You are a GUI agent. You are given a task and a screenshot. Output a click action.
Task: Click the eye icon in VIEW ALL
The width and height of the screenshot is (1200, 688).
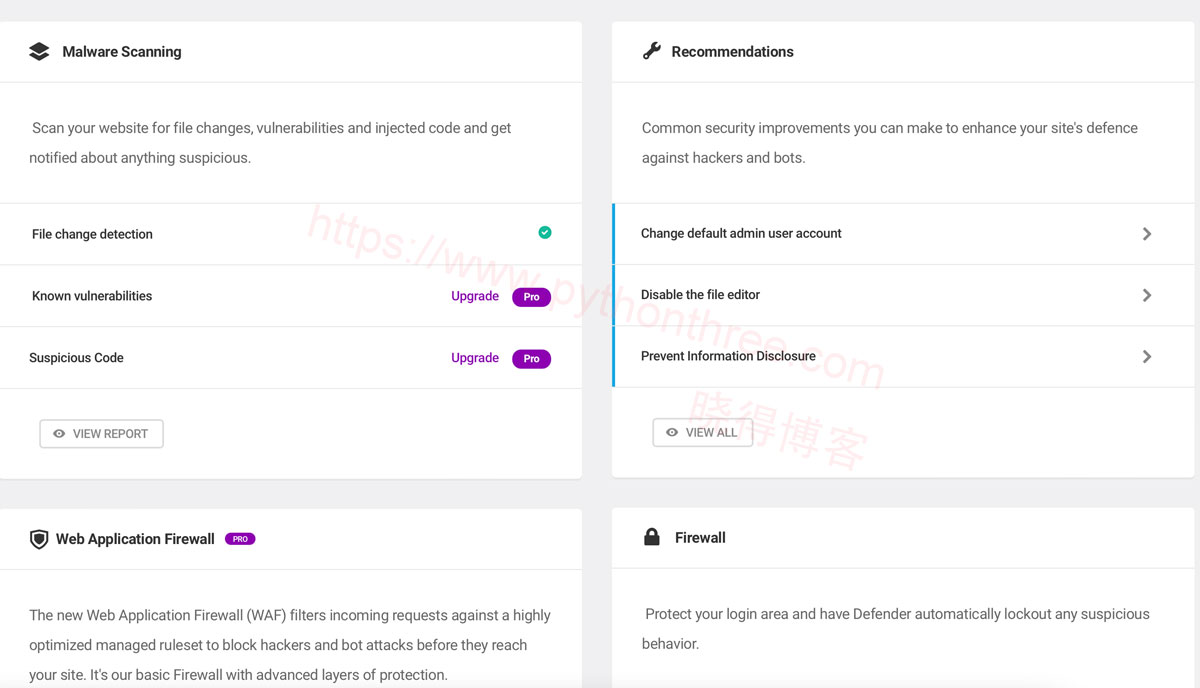pos(672,433)
